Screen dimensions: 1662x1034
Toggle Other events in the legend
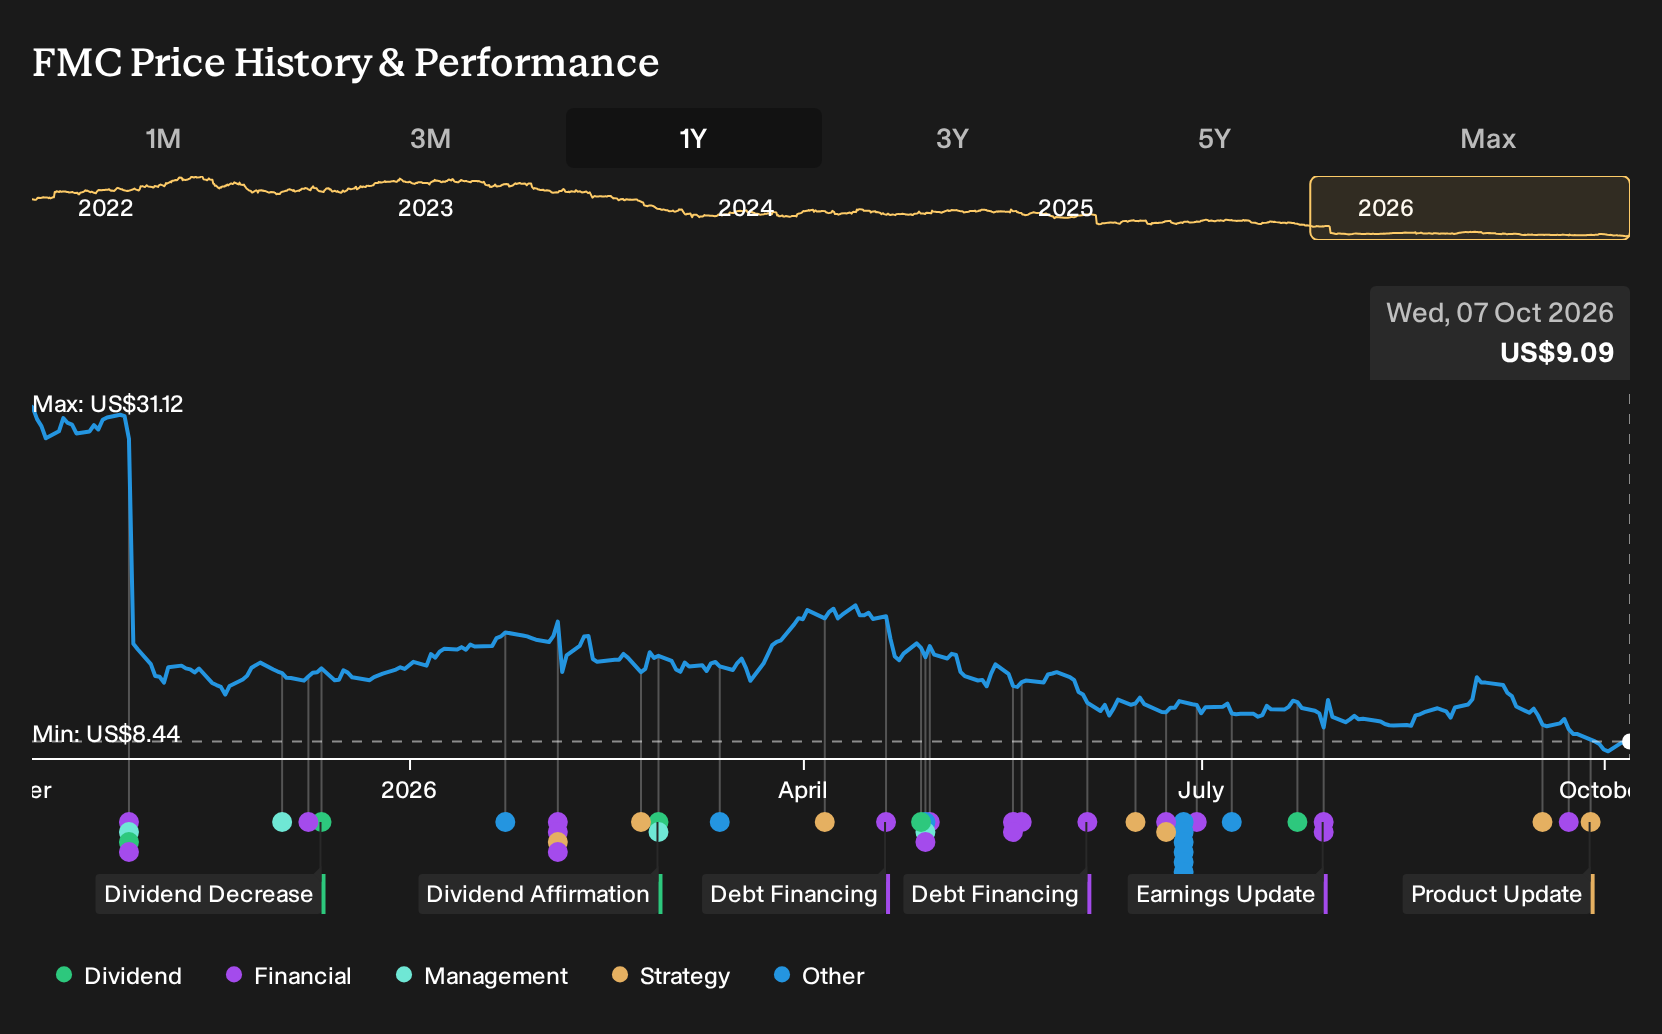819,976
